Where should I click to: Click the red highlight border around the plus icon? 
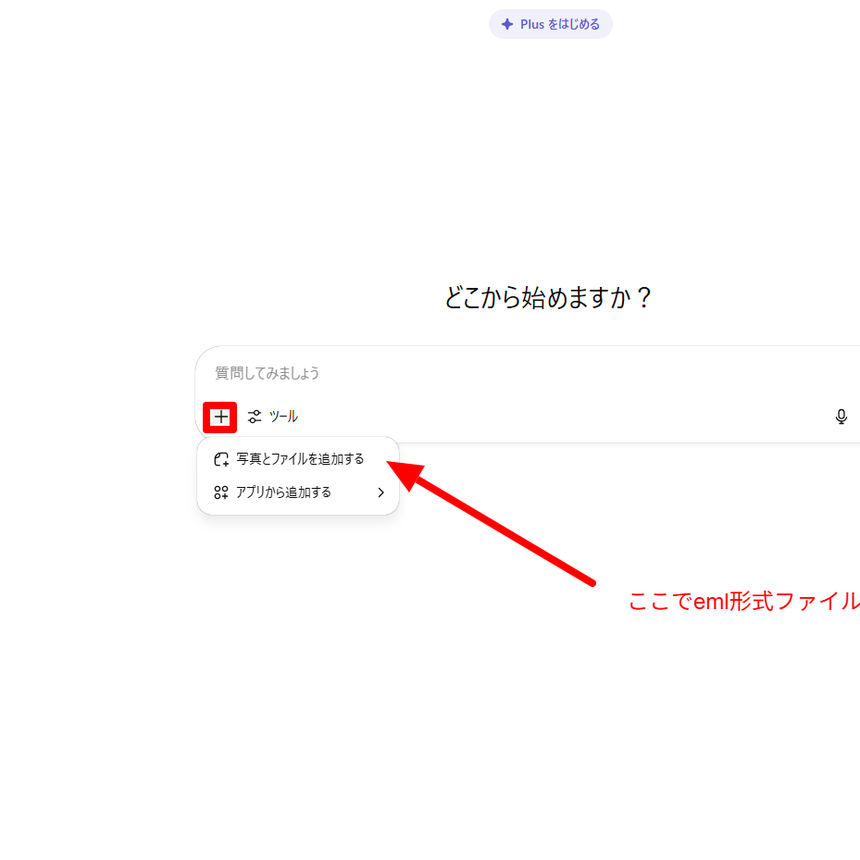pos(205,417)
